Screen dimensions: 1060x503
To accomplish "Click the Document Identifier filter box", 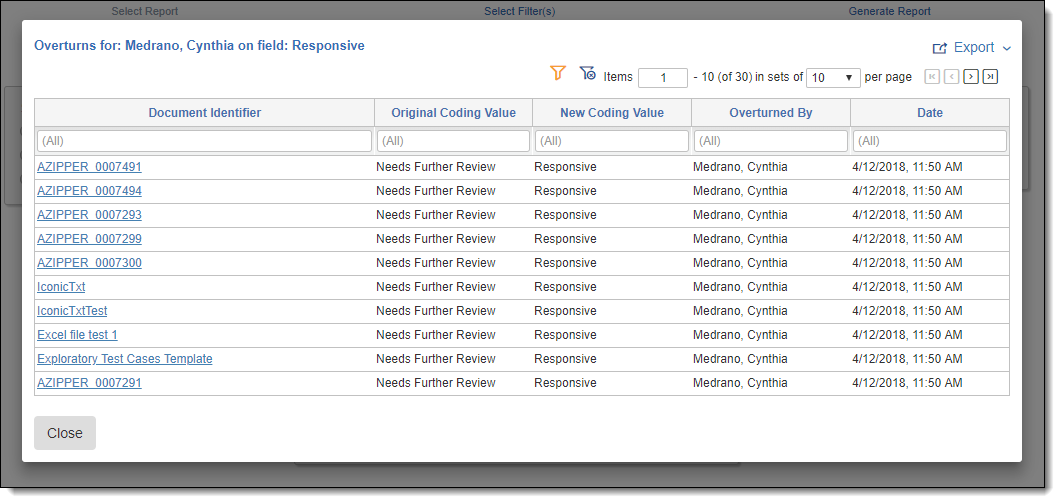I will (x=204, y=141).
